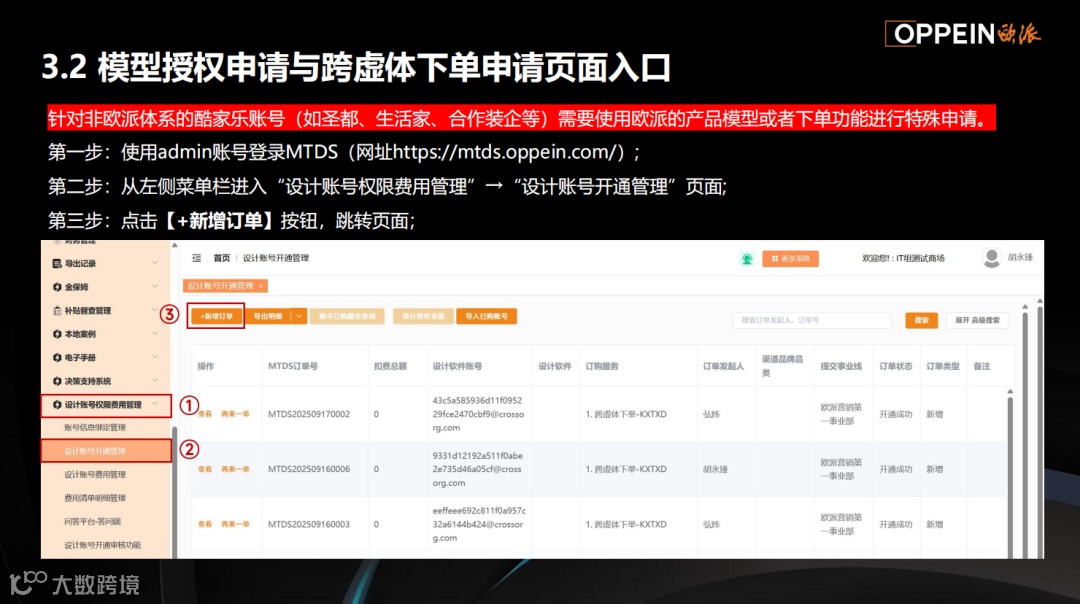Click 查看 for order MTDS202509170002
This screenshot has height=604, width=1080.
pos(205,414)
